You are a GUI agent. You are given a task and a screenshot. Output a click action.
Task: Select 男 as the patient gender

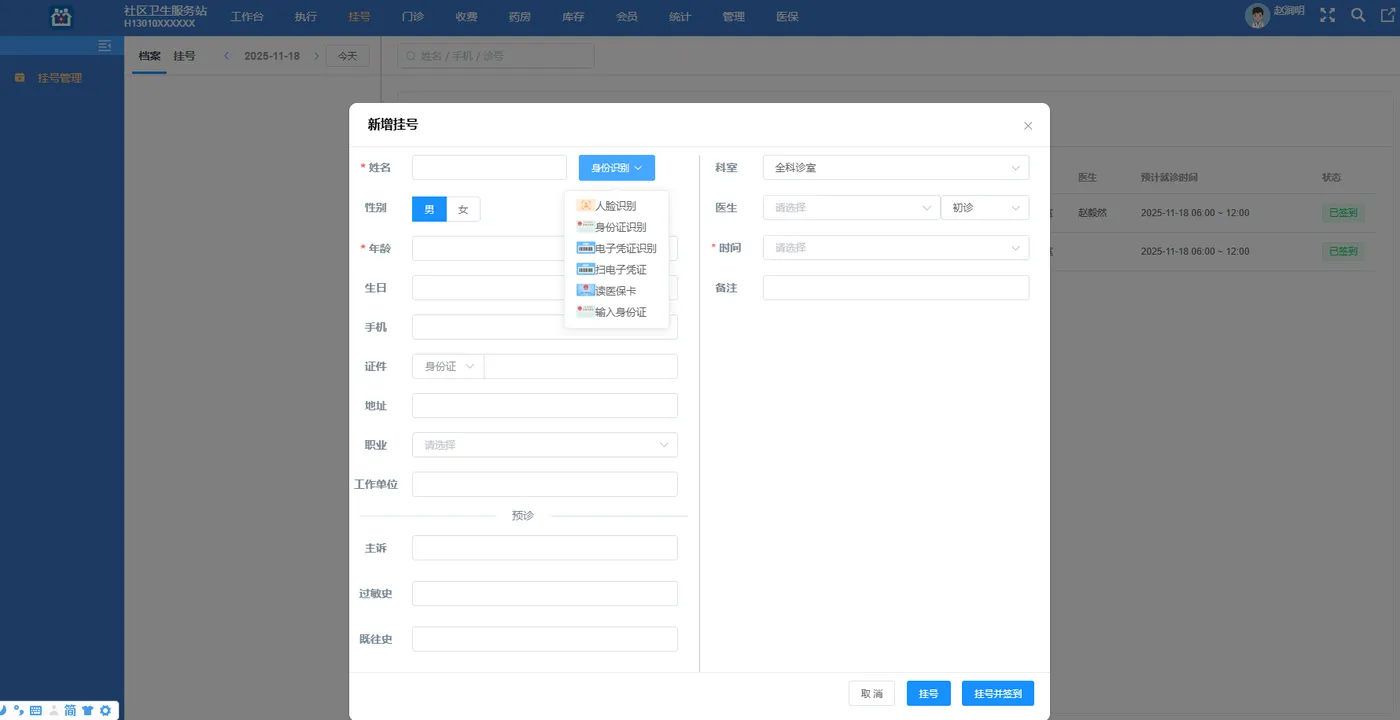428,208
